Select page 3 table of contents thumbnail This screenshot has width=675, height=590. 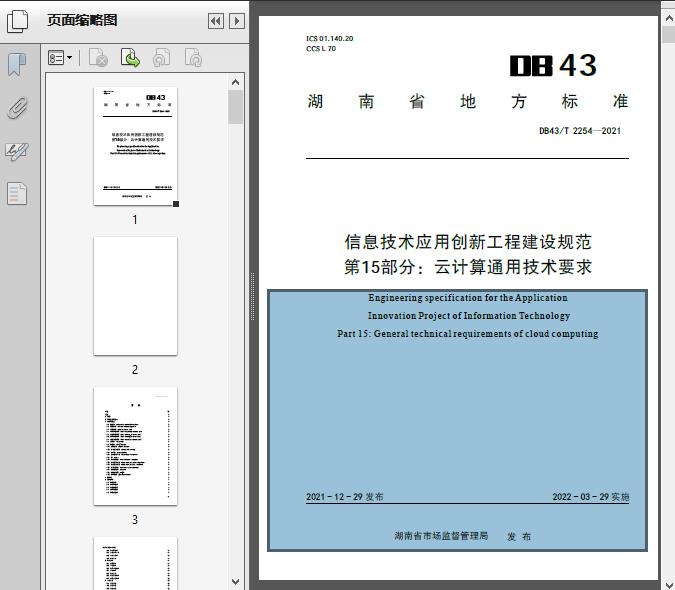135,446
